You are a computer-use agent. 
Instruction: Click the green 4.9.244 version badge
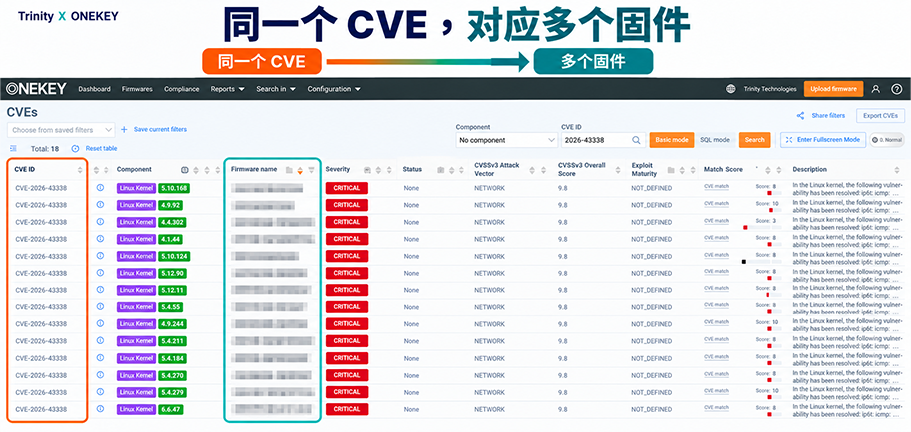174,323
